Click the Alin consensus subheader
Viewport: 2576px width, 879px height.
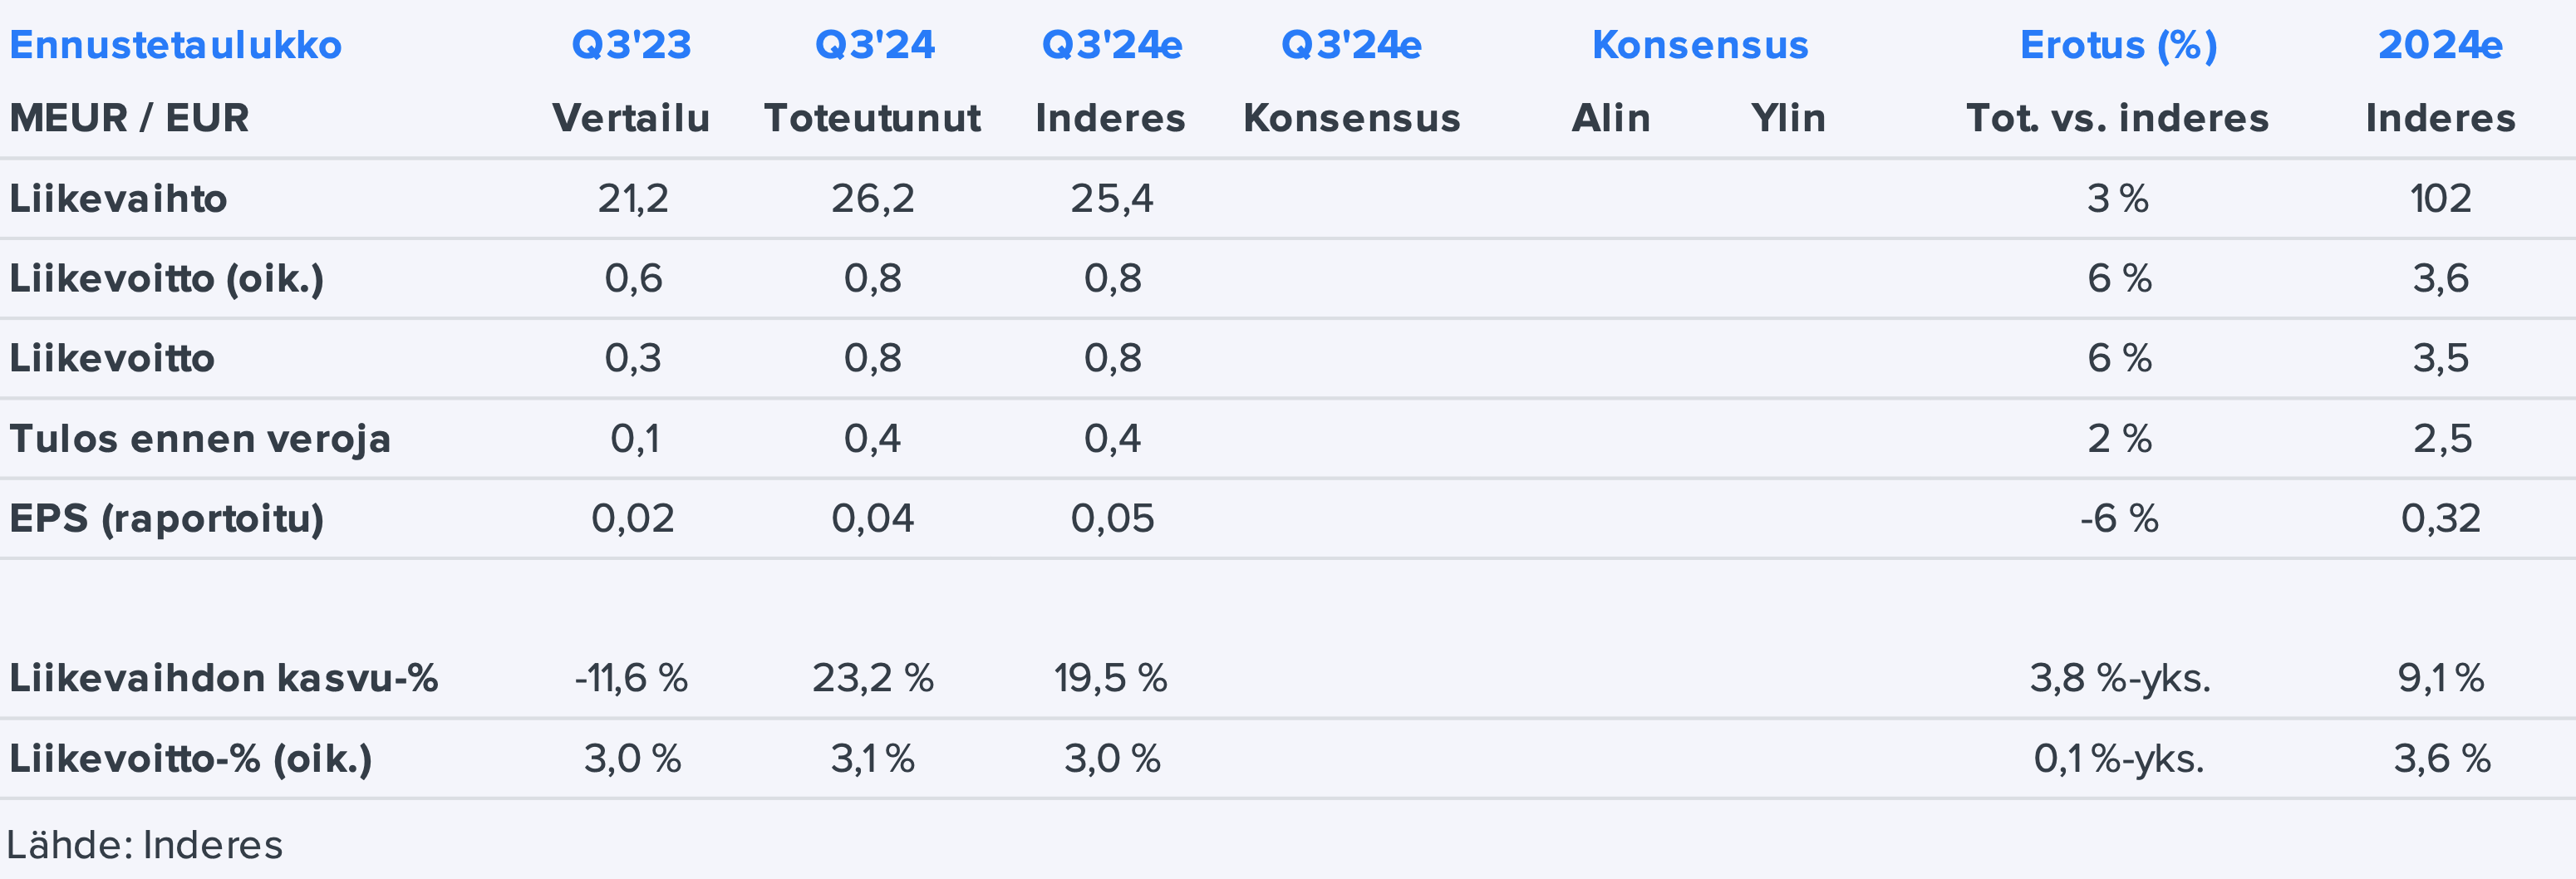click(x=1610, y=118)
